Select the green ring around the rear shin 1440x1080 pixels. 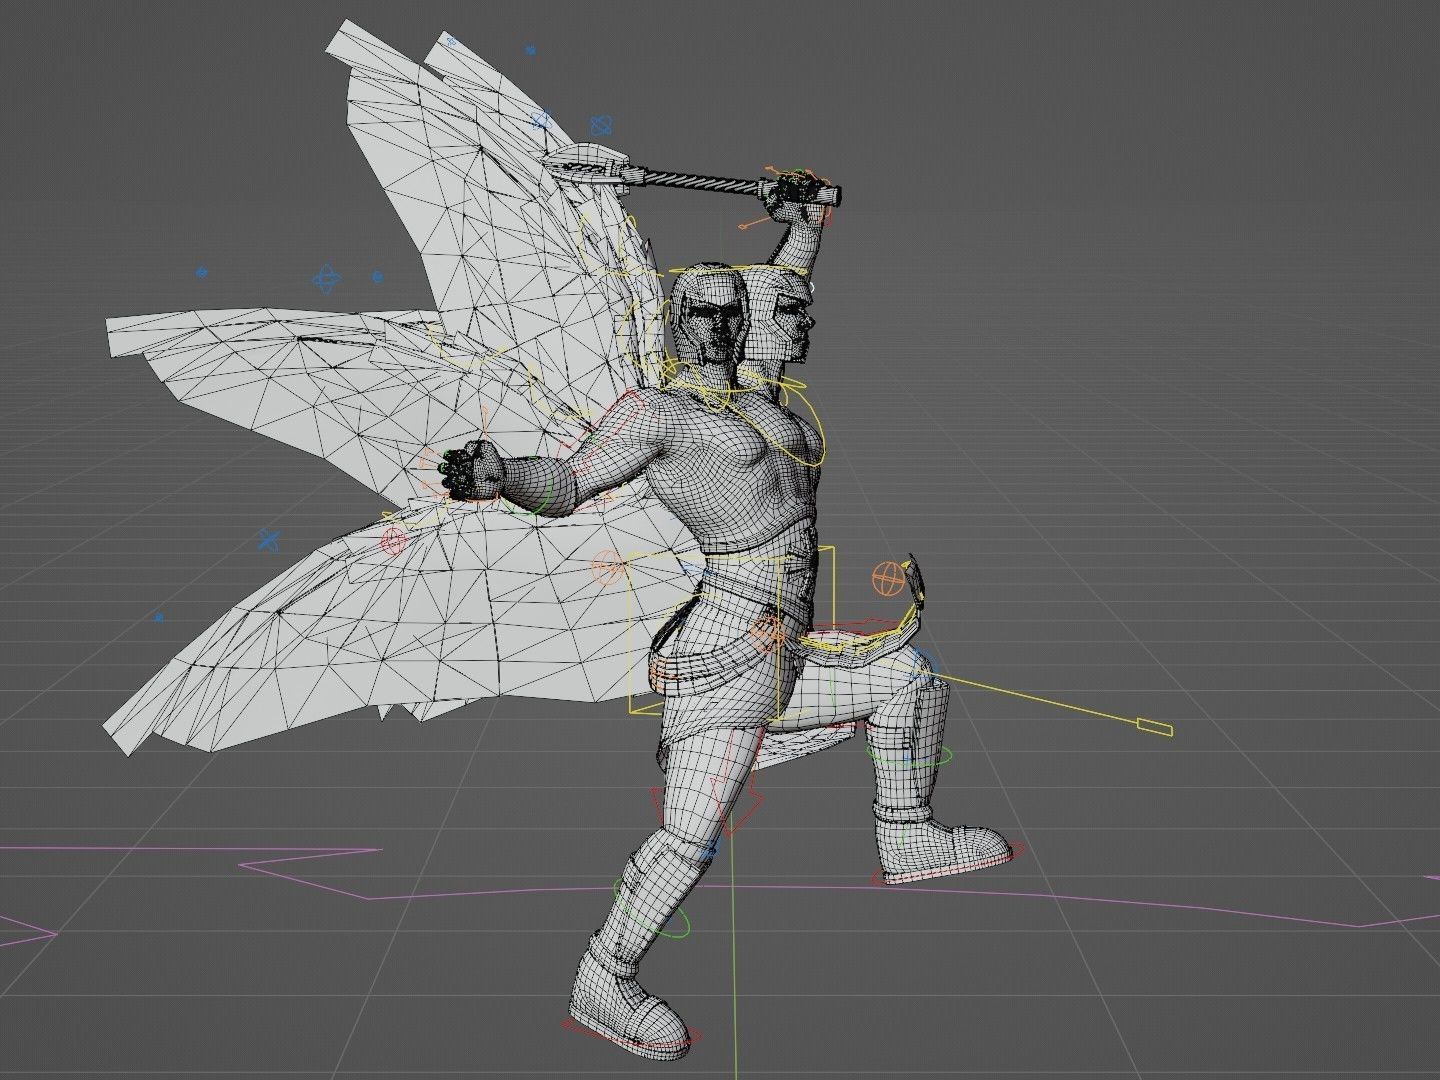tap(907, 758)
